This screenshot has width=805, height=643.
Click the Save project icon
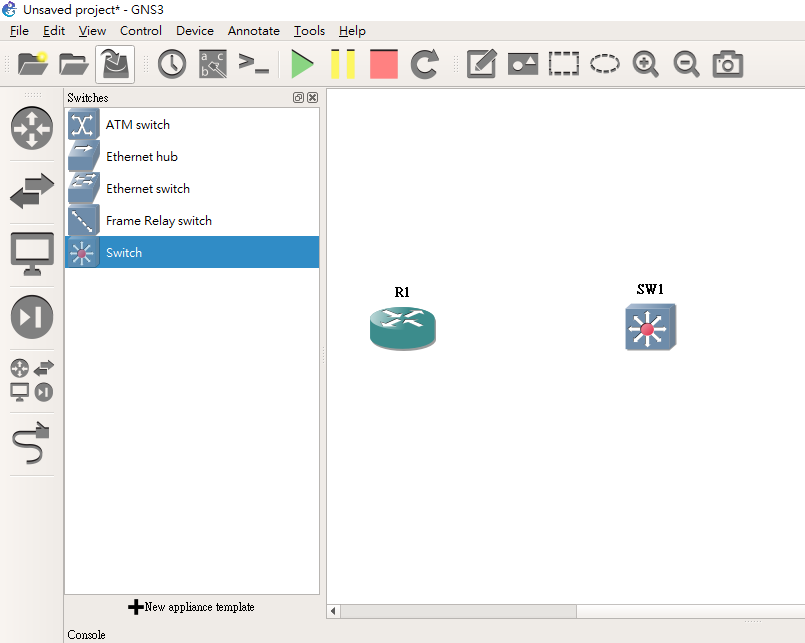point(115,64)
